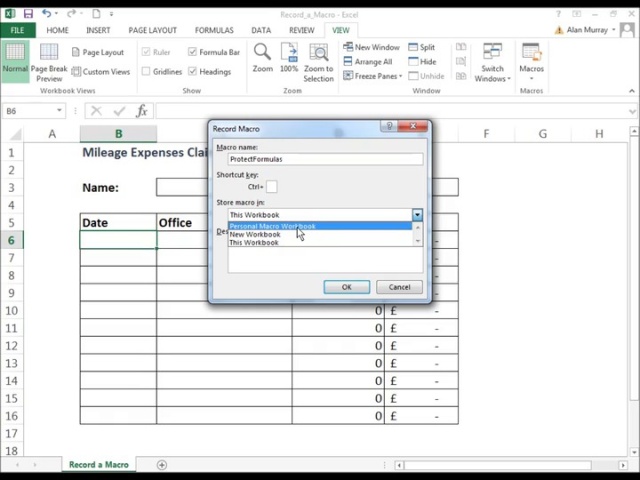Image resolution: width=640 pixels, height=480 pixels.
Task: Set zoom to 100% icon
Action: 289,54
